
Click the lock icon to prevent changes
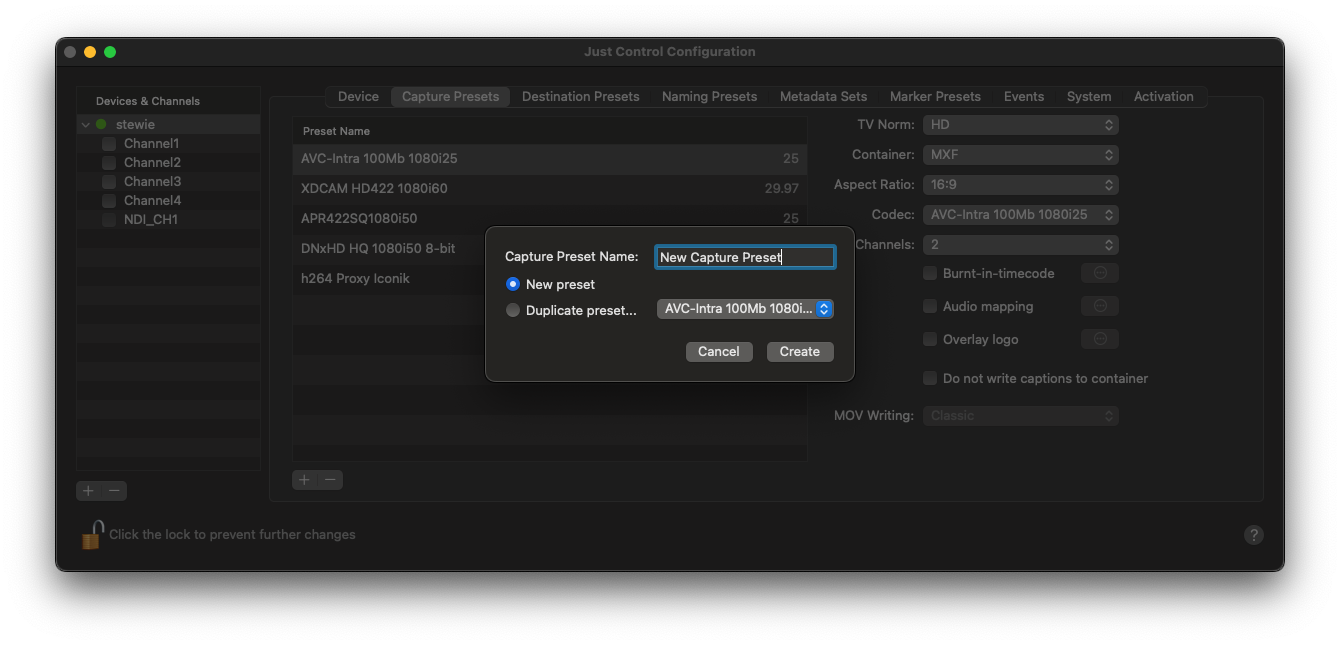pyautogui.click(x=92, y=535)
